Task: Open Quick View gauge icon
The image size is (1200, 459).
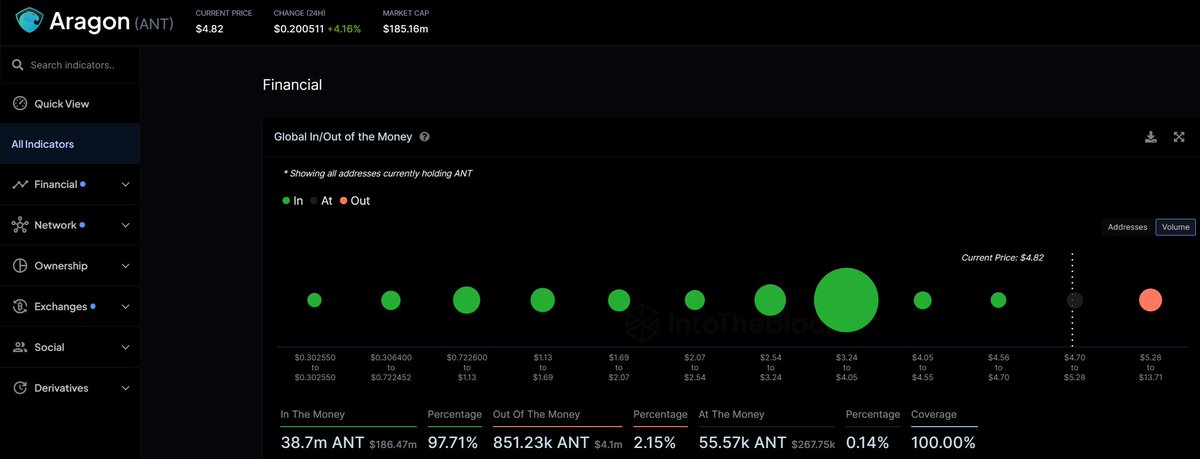Action: pyautogui.click(x=20, y=104)
